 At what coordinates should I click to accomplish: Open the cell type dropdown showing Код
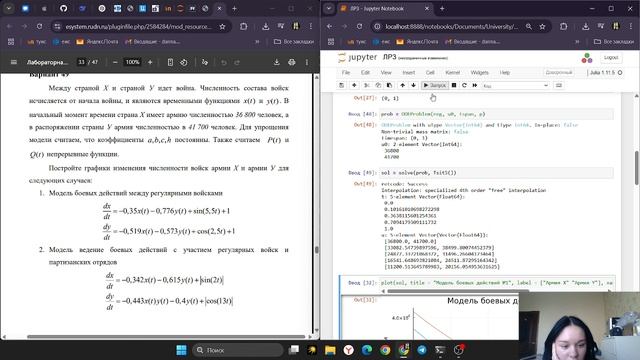(x=516, y=85)
